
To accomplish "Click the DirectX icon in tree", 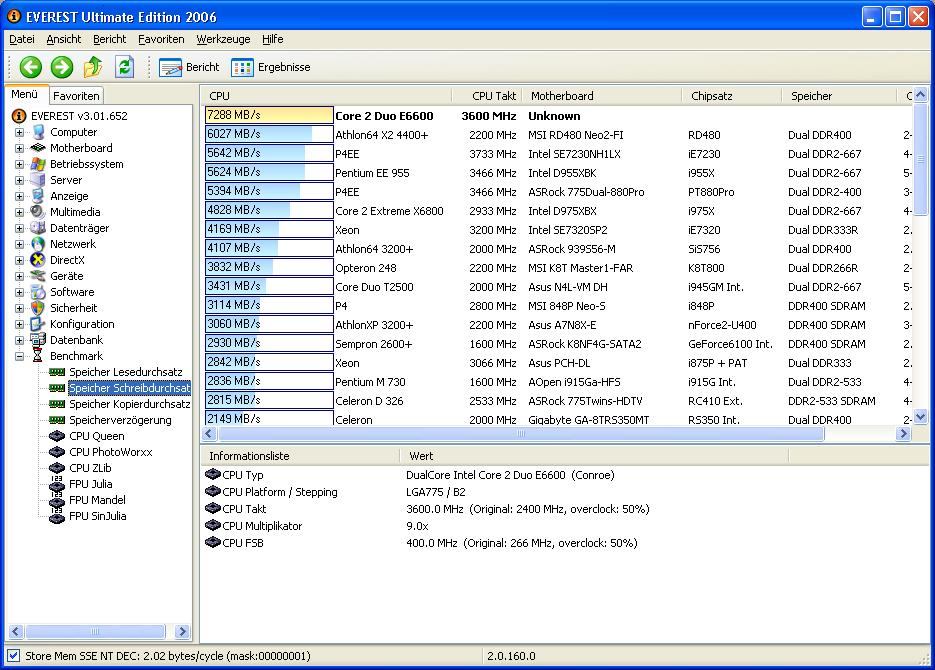I will tap(38, 260).
